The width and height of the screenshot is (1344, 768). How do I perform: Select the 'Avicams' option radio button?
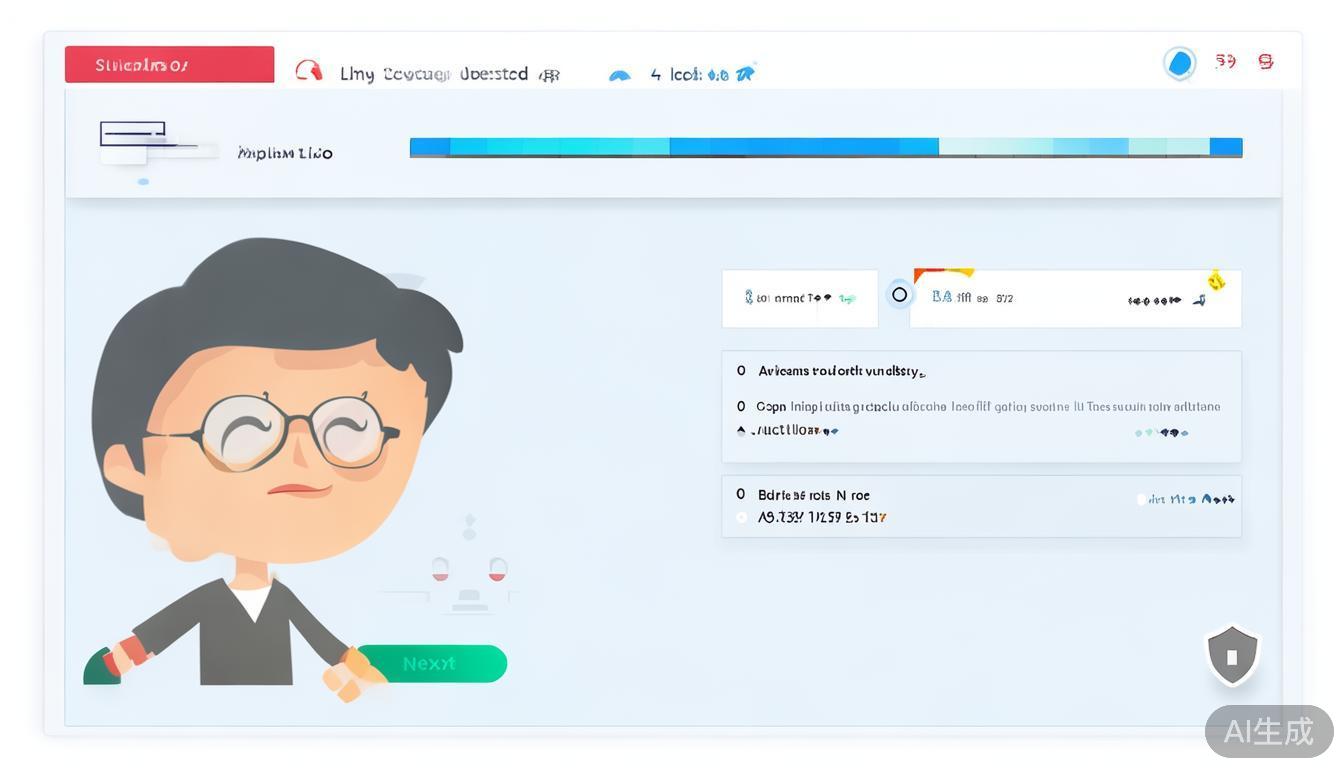tap(741, 371)
